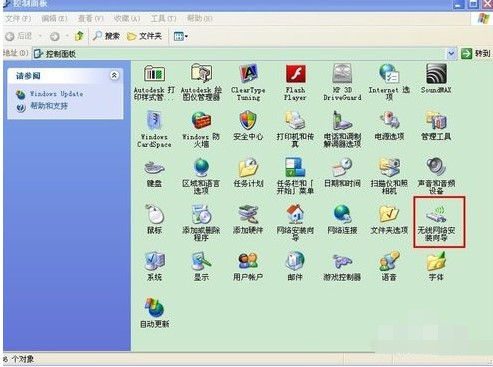Viewport: 493px width, 367px height.
Task: Go up one folder level
Action: point(79,36)
